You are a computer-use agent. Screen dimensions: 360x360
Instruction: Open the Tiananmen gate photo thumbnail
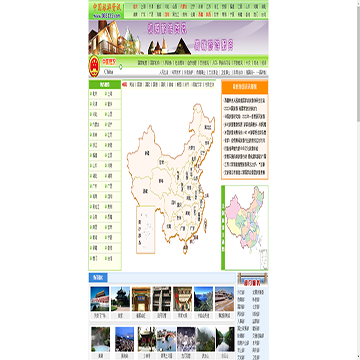100,299
